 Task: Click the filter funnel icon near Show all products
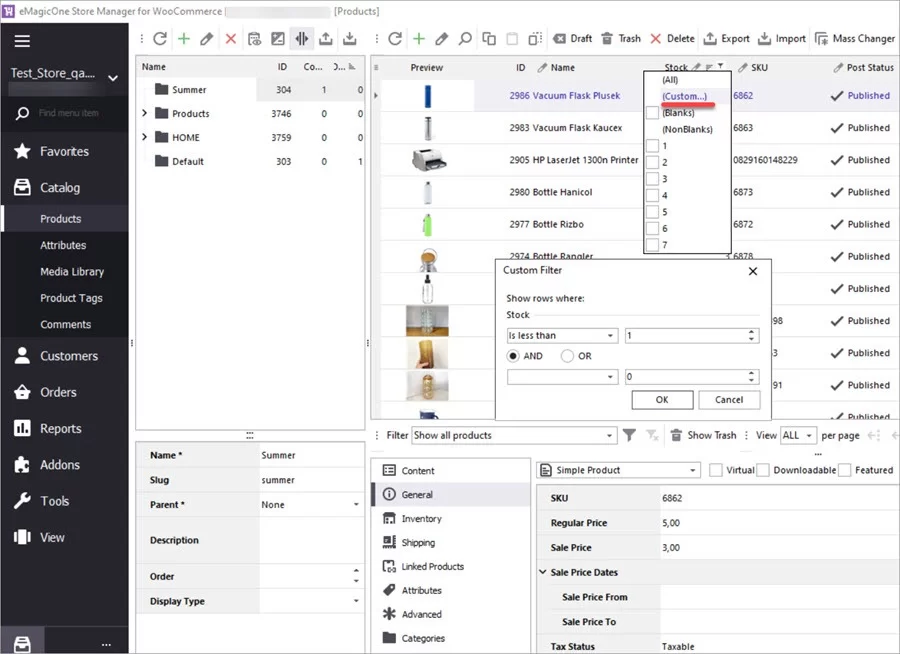click(x=632, y=435)
